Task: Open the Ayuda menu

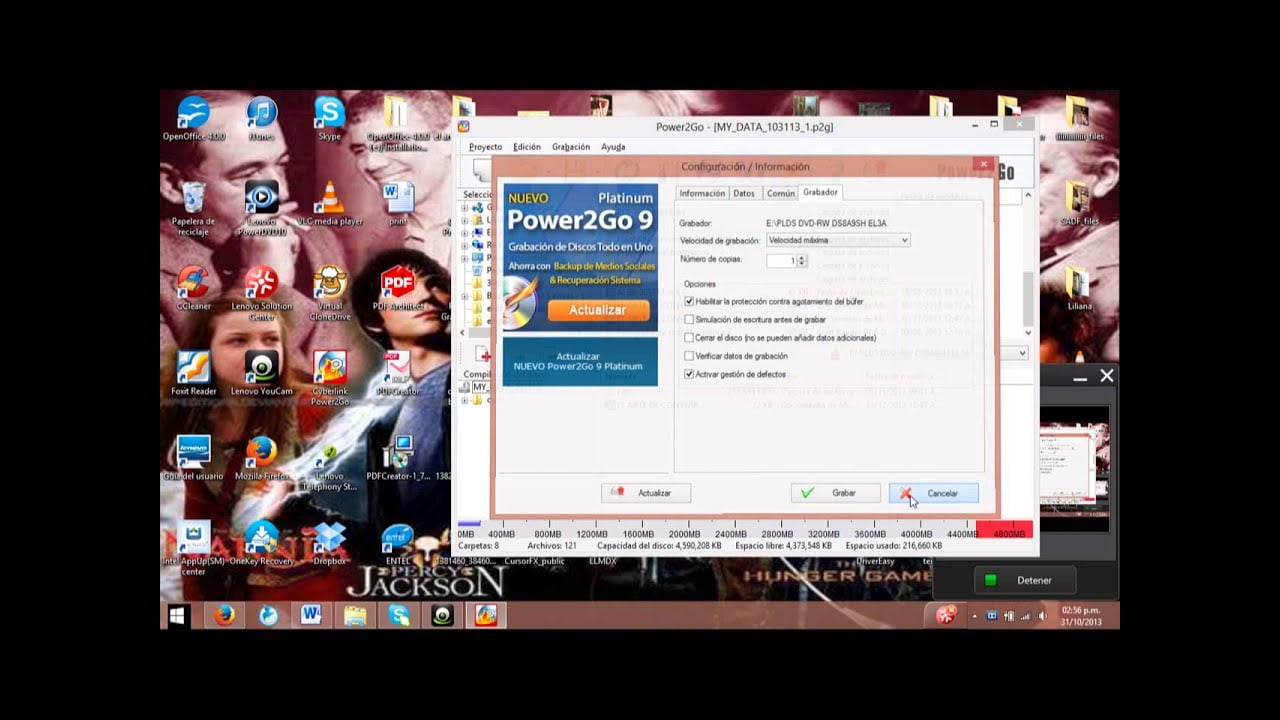Action: coord(613,147)
